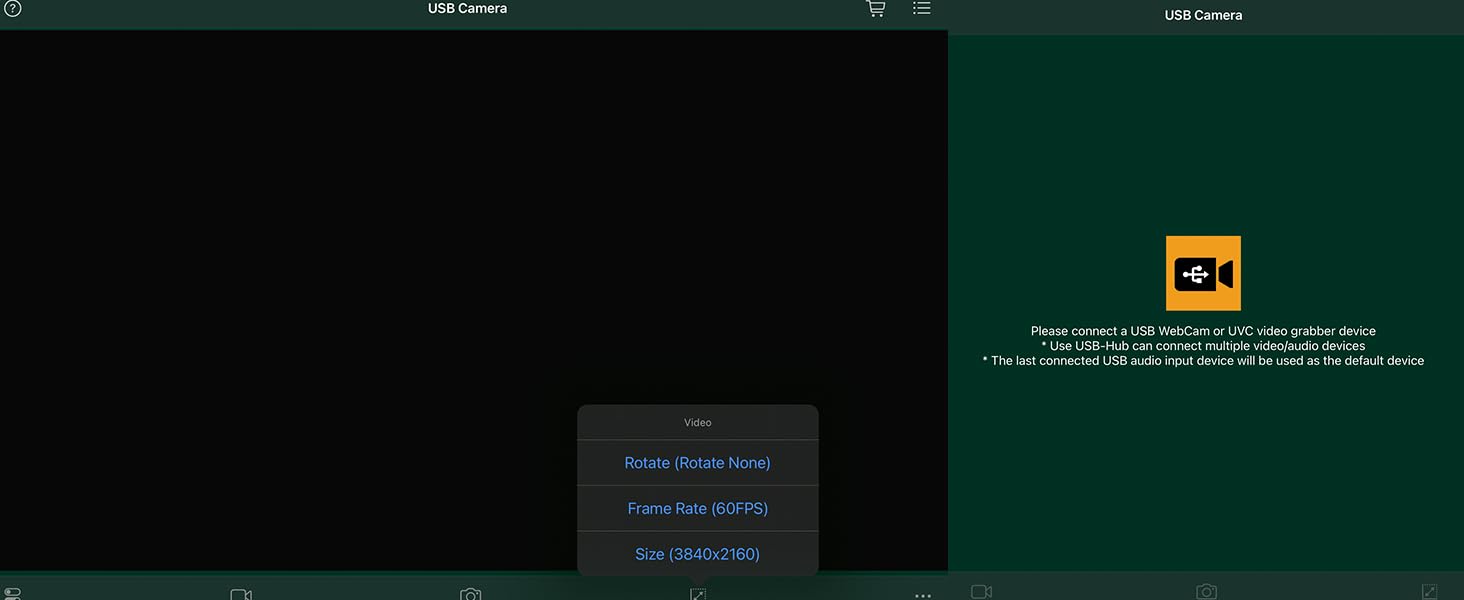Image resolution: width=1464 pixels, height=600 pixels.
Task: Select Rotate (Rotate None) option
Action: 697,463
